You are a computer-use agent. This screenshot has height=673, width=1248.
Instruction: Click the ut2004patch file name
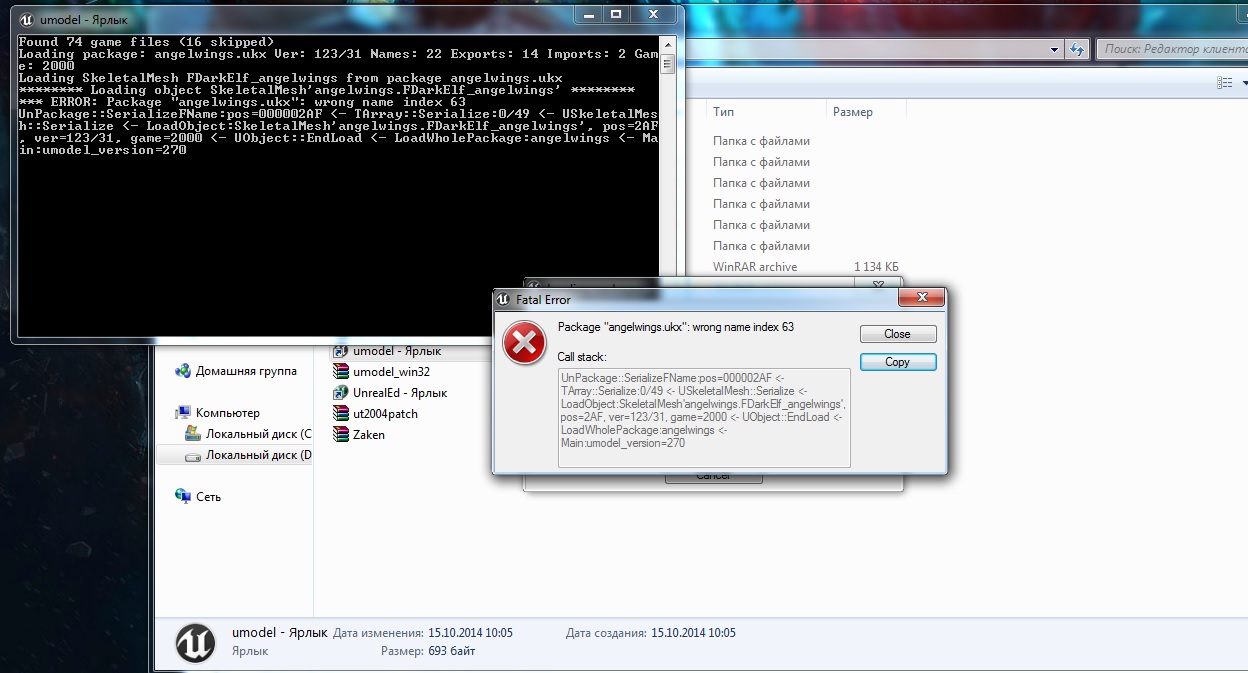click(x=386, y=414)
